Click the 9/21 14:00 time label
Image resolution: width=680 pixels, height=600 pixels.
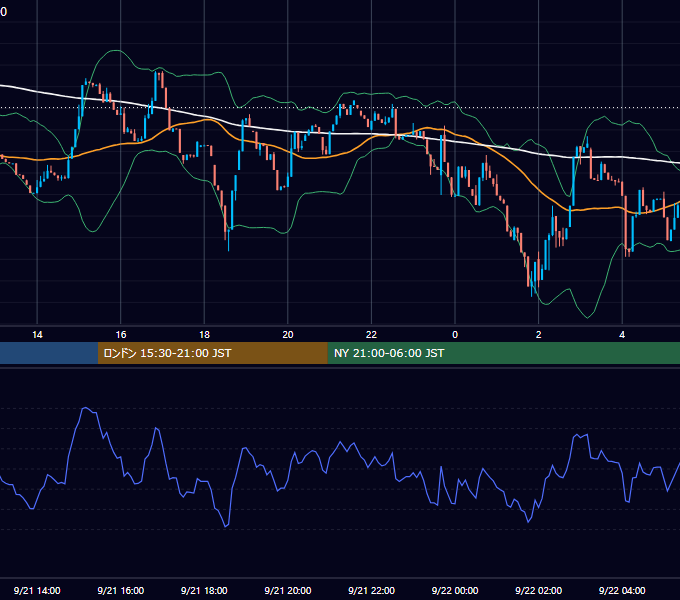click(37, 590)
